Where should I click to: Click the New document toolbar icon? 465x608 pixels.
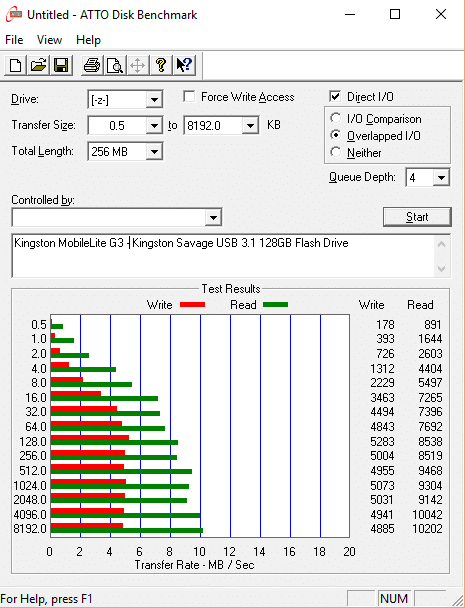point(15,65)
